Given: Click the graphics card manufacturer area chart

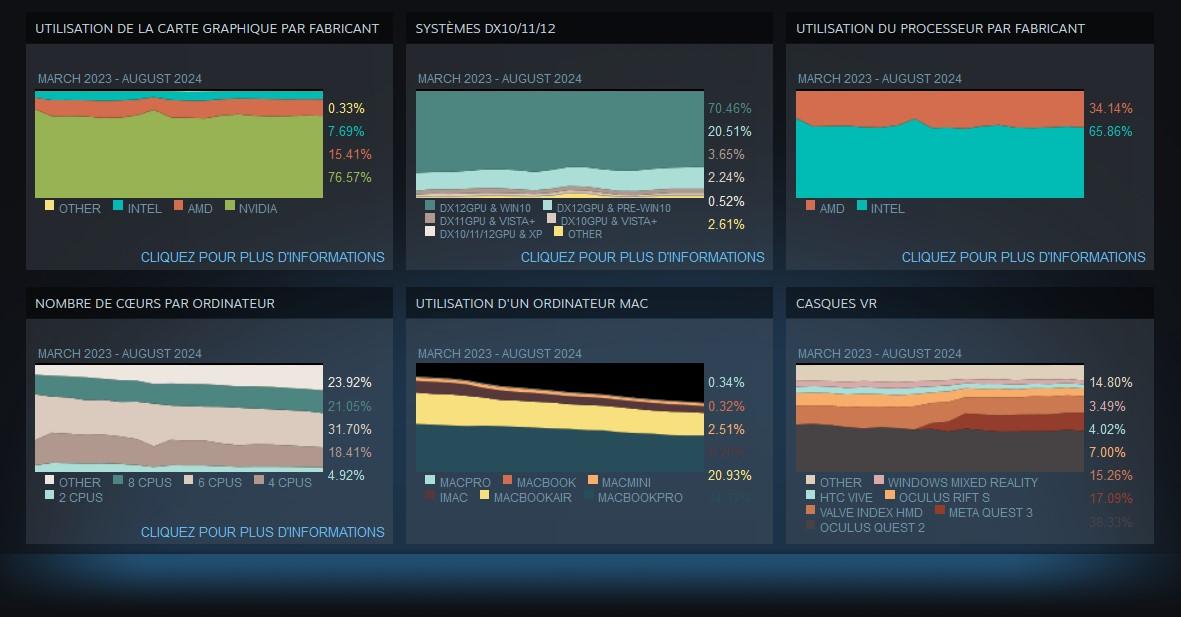Looking at the screenshot, I should pyautogui.click(x=179, y=145).
